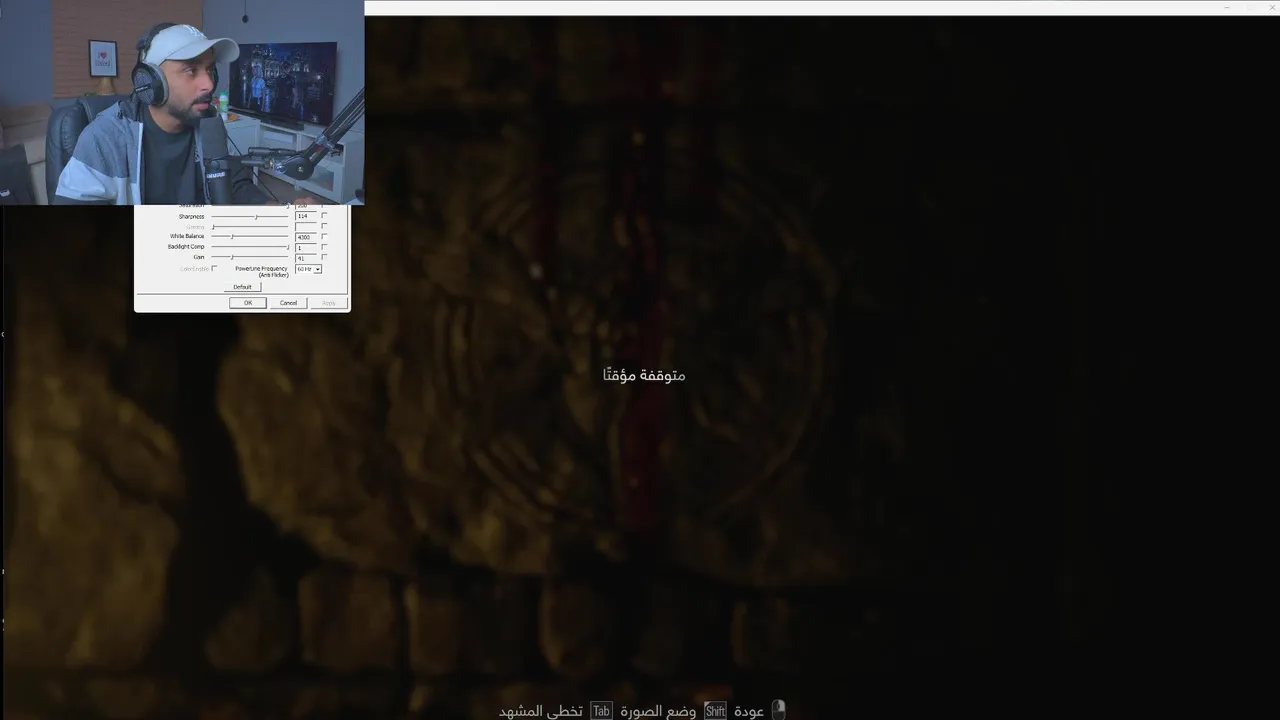
Task: Click the Backlight Comp slider
Action: click(x=250, y=247)
